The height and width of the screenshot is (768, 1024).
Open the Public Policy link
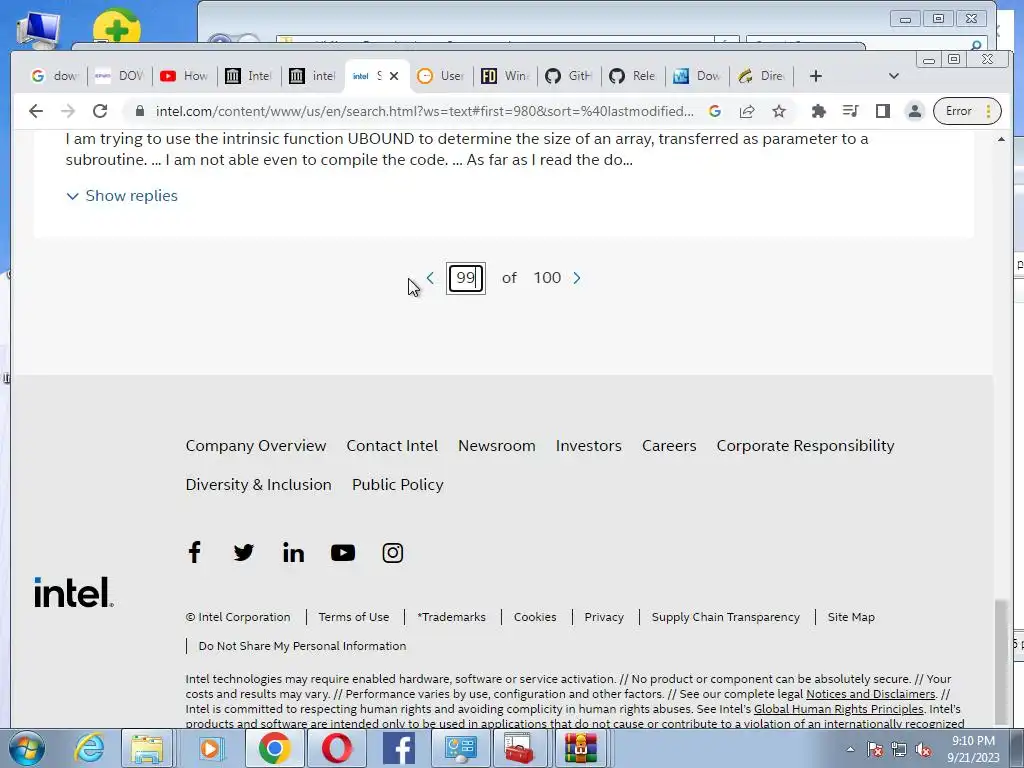coord(398,485)
